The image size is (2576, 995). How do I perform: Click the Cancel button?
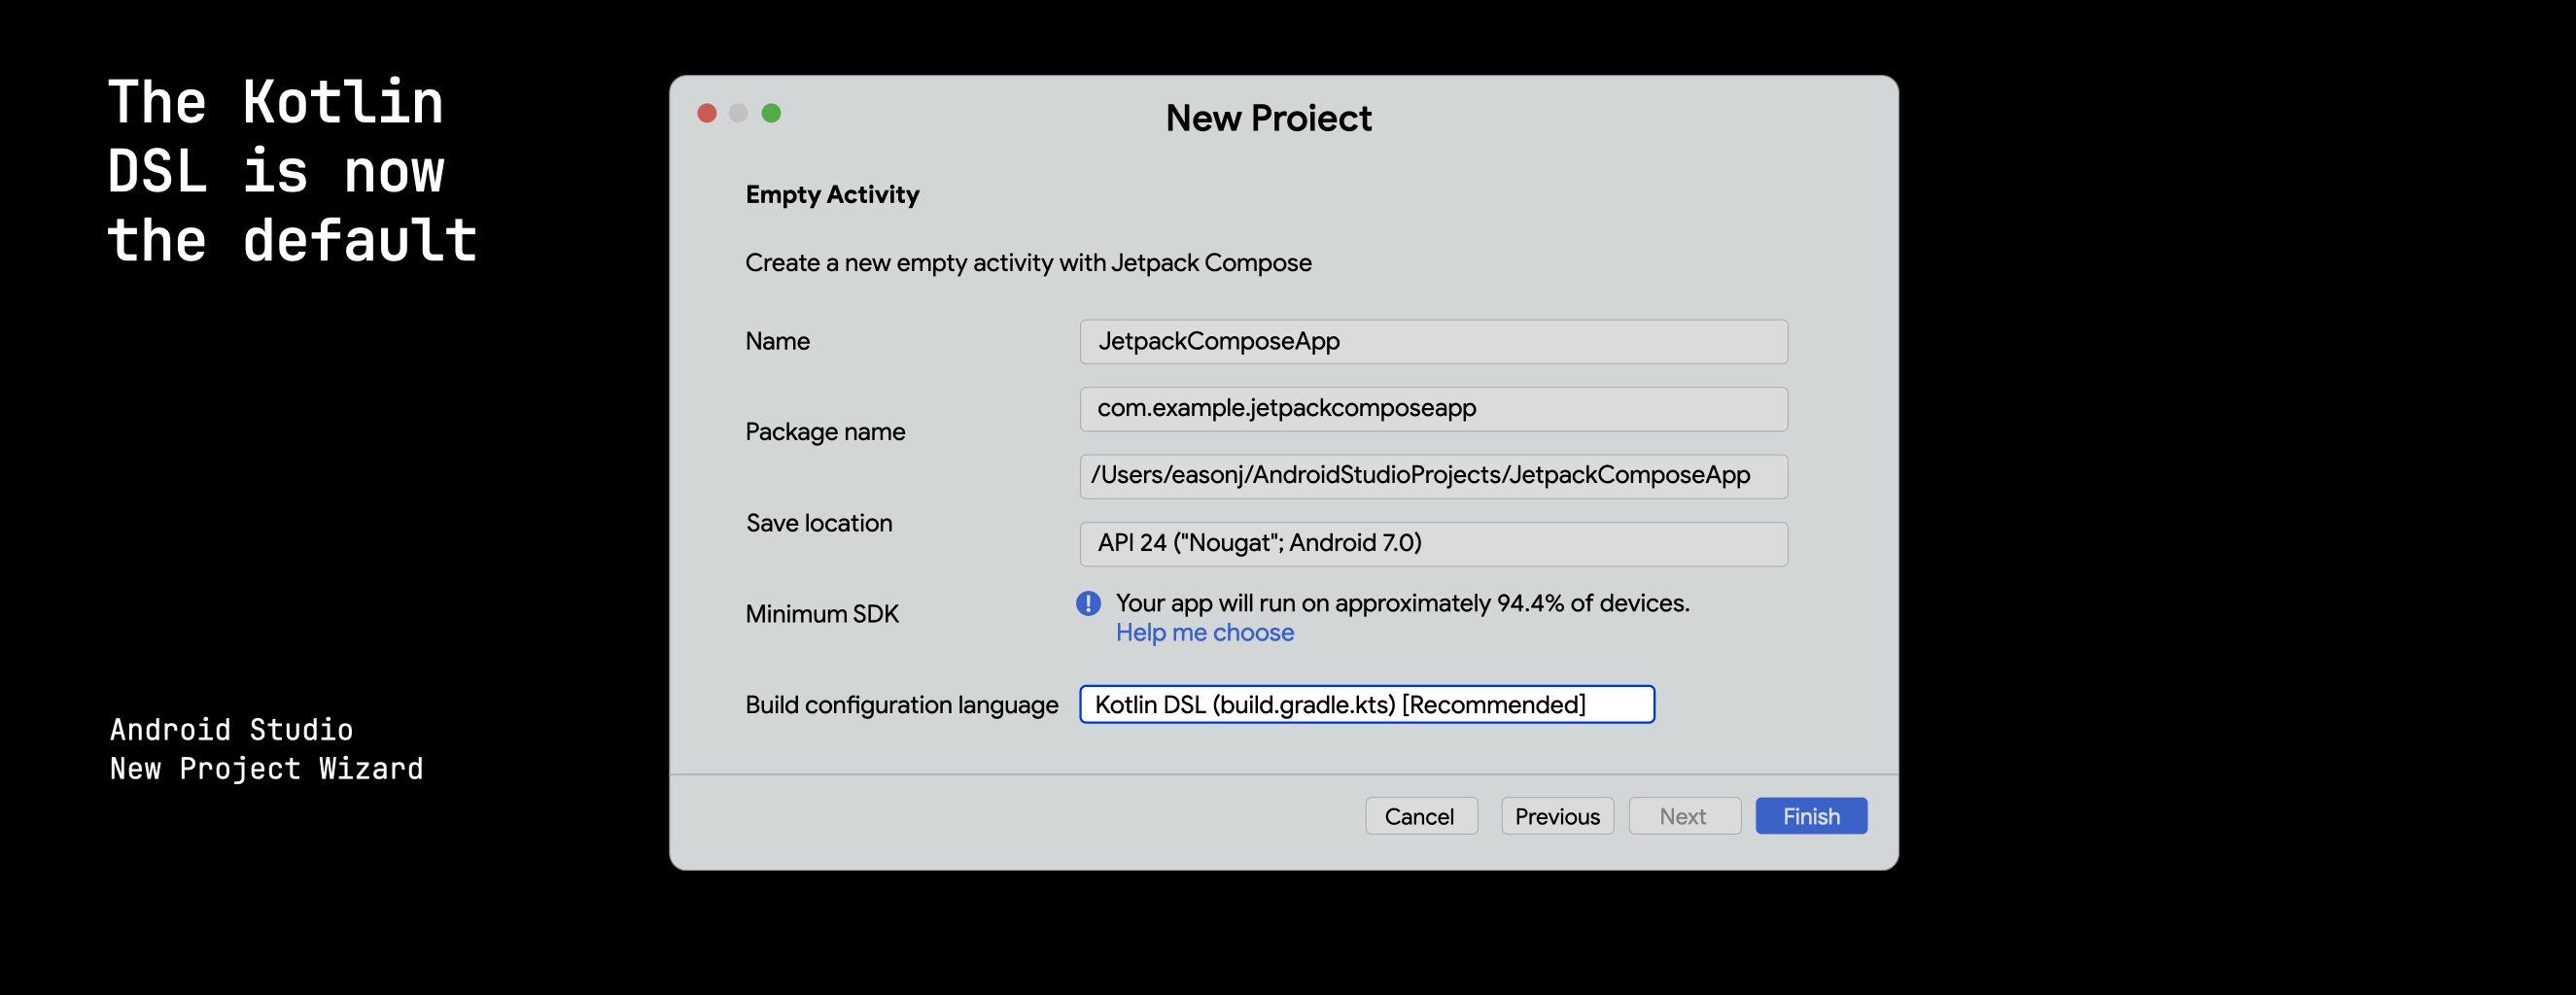[x=1421, y=816]
